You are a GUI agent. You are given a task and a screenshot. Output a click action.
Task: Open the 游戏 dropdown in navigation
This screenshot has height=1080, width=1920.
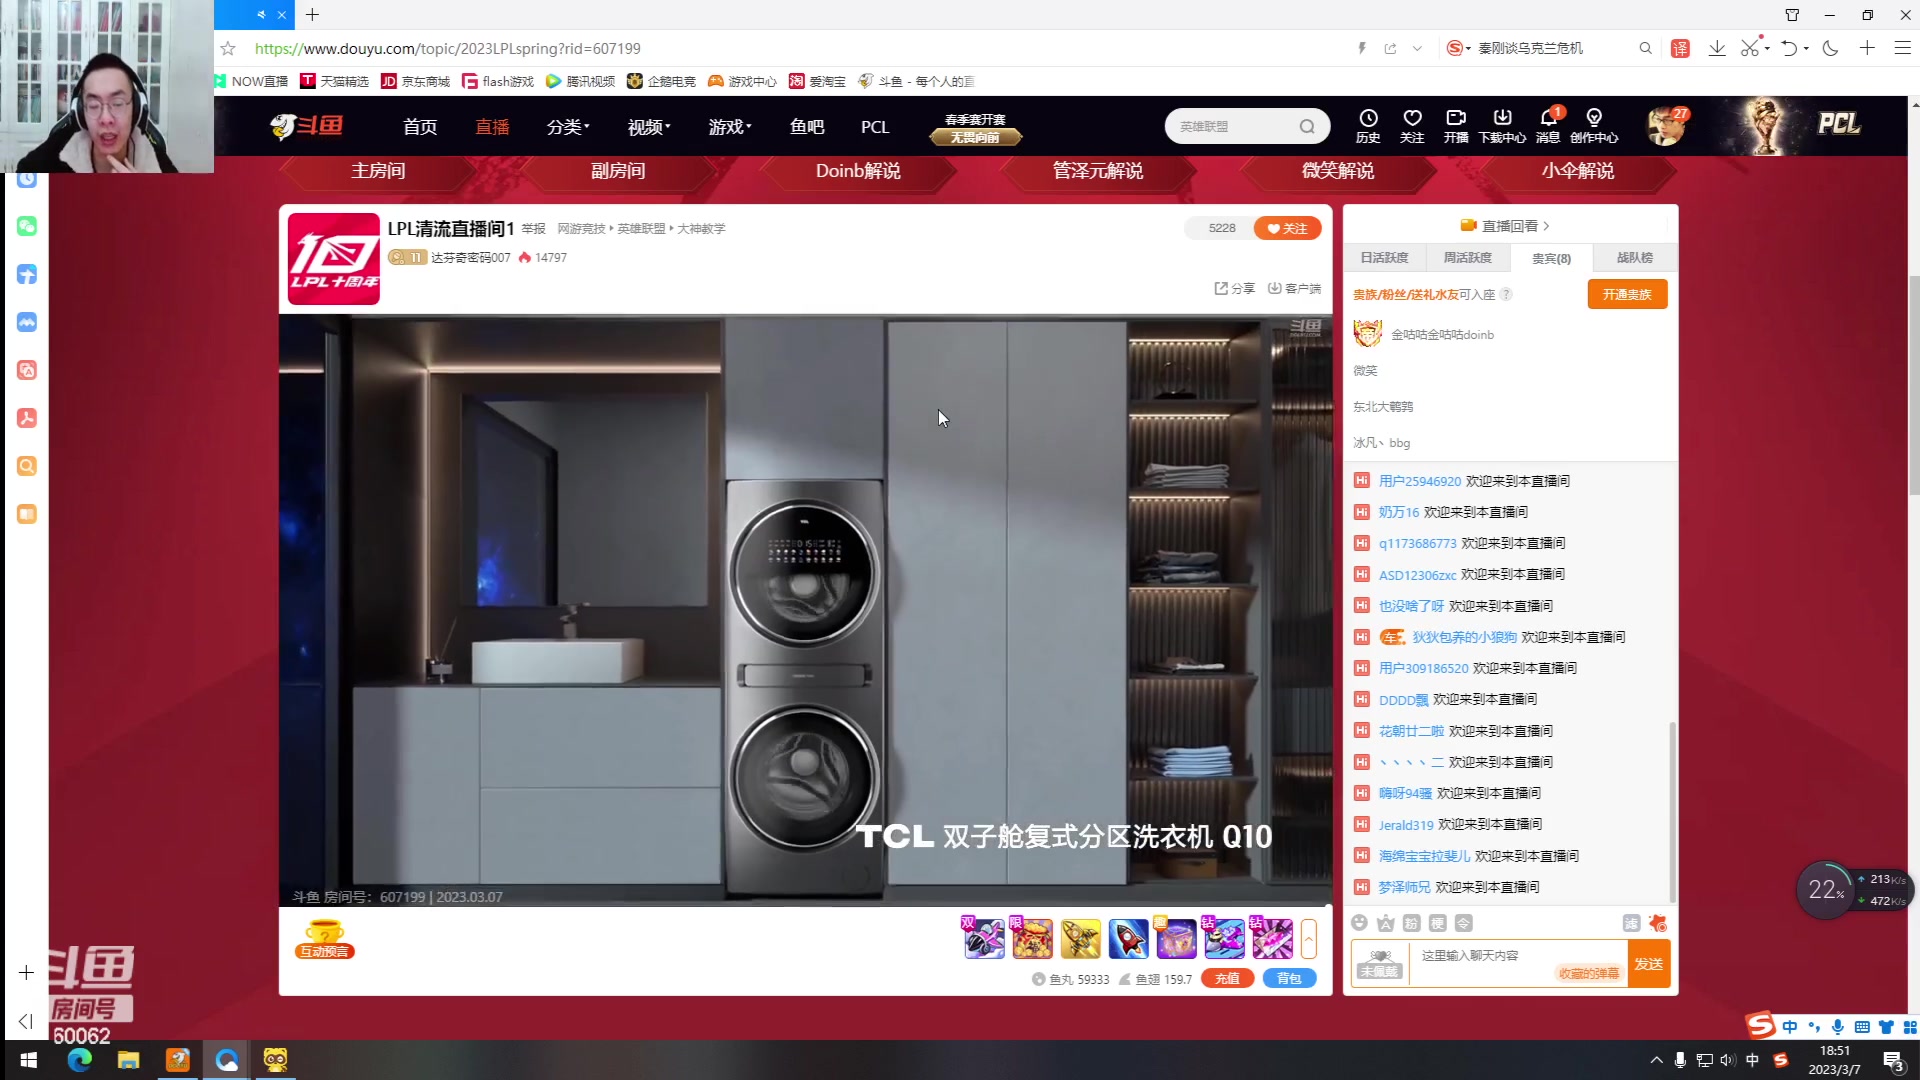(x=730, y=127)
